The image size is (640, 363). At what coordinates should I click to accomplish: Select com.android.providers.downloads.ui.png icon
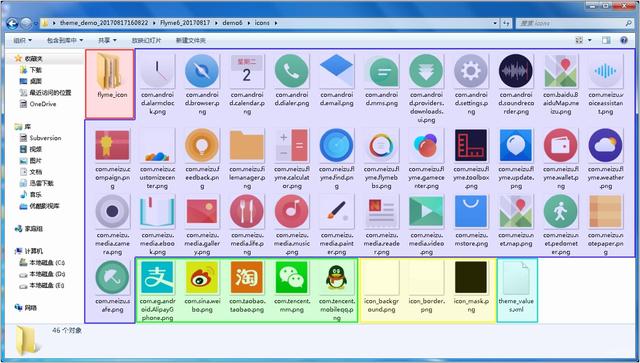pyautogui.click(x=426, y=71)
